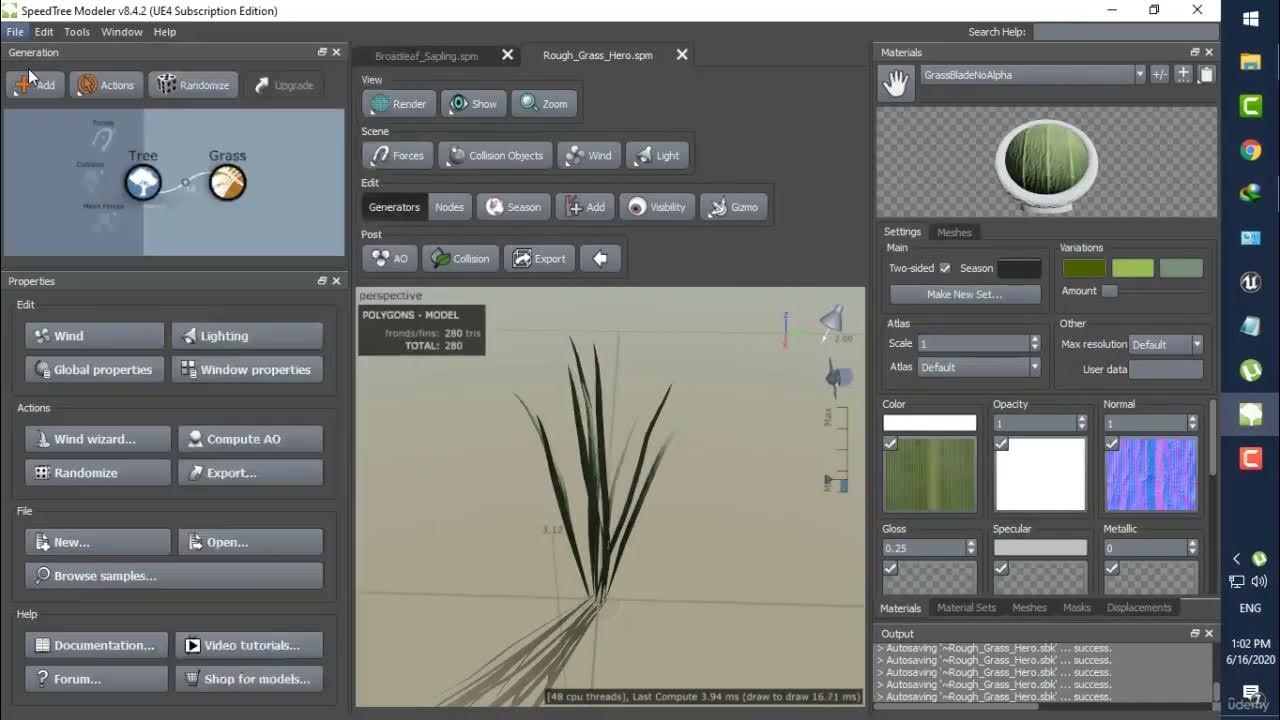The image size is (1280, 720).
Task: Click the light direction lamp in viewport
Action: click(832, 320)
